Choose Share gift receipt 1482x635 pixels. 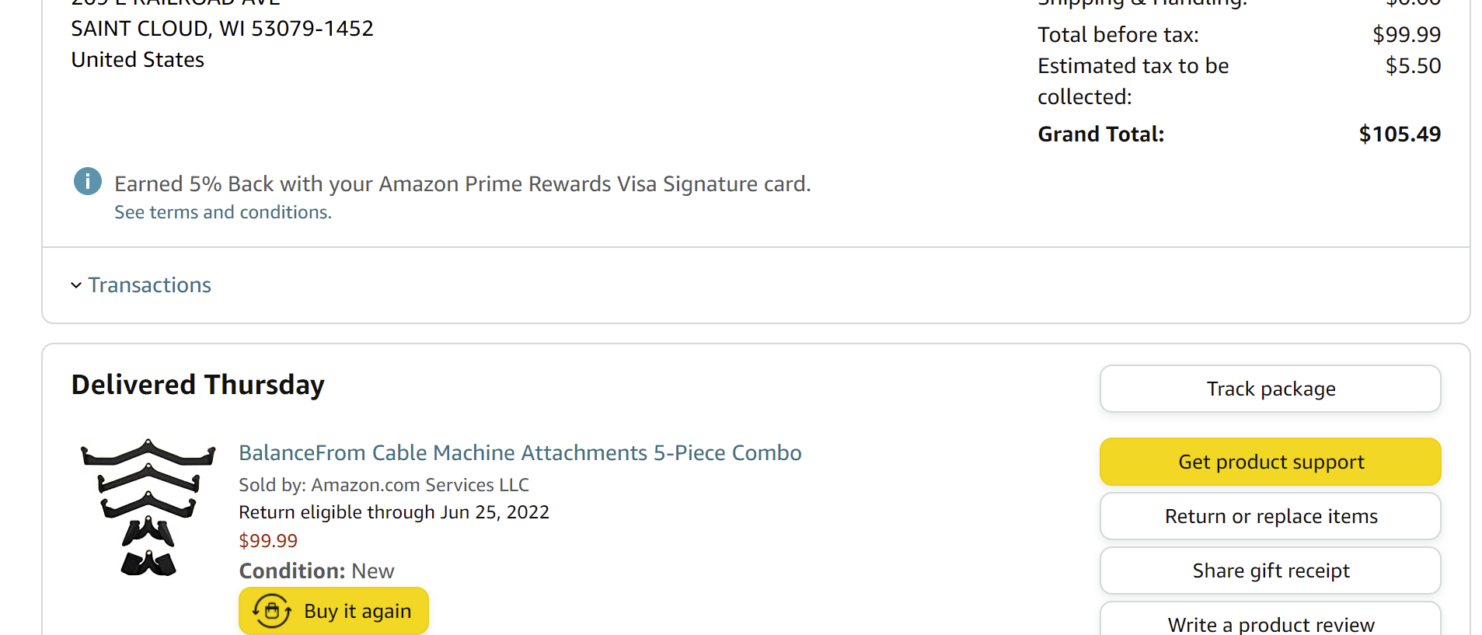pos(1270,570)
